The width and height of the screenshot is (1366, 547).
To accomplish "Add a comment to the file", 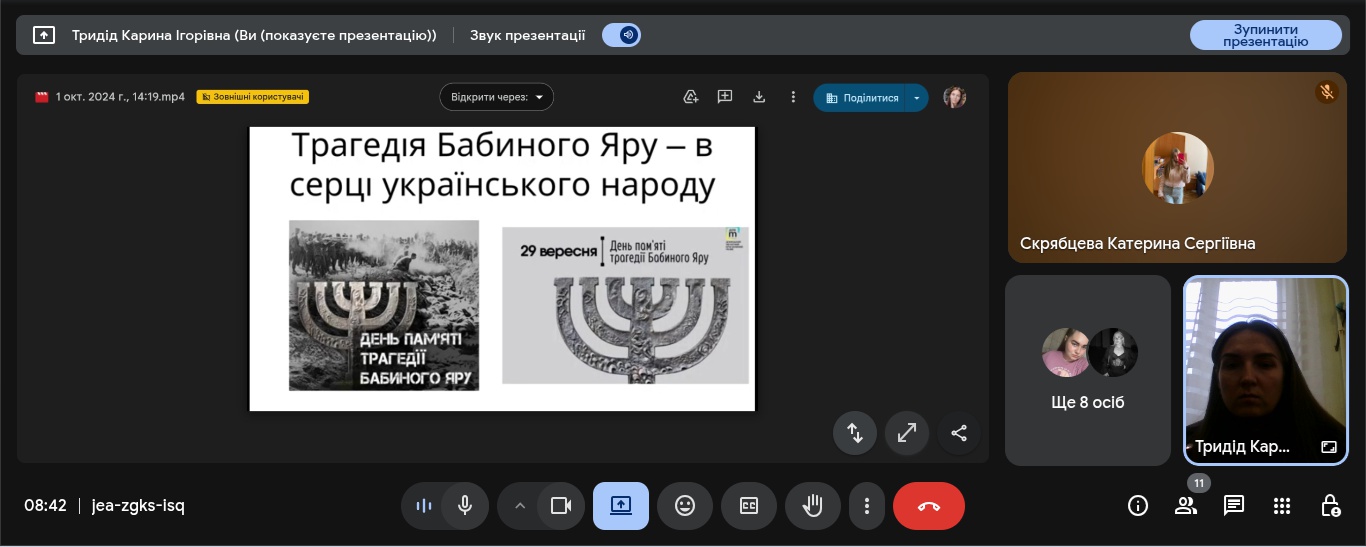I will [725, 97].
